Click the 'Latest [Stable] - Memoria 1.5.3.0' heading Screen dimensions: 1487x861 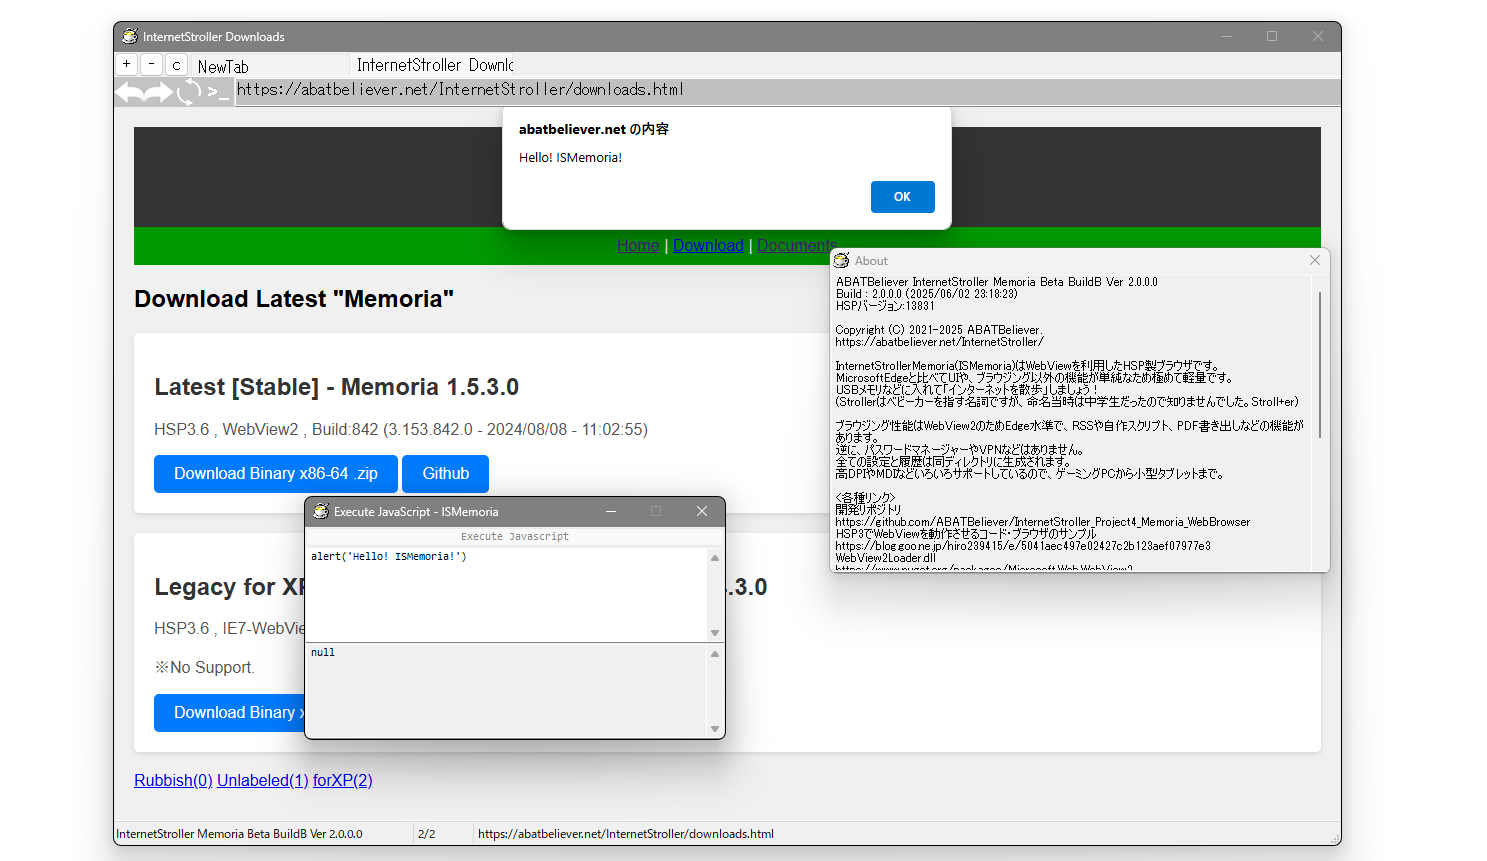pos(336,387)
